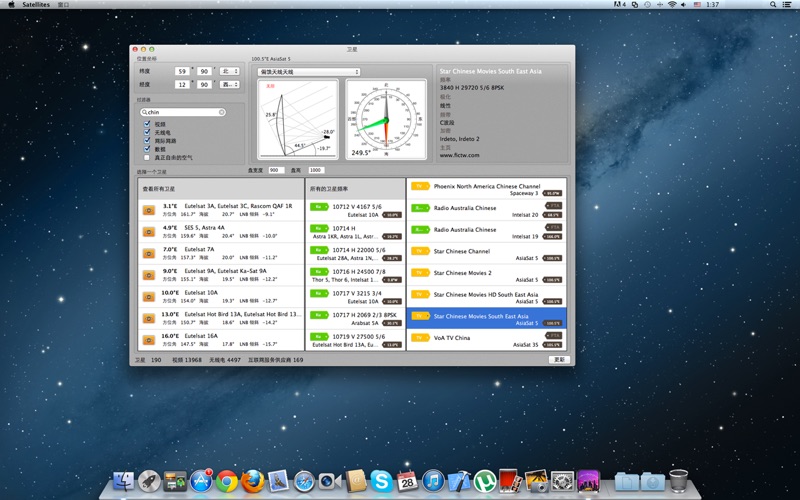Click FTA badge on VoA TV China row
Image resolution: width=800 pixels, height=500 pixels.
click(554, 335)
